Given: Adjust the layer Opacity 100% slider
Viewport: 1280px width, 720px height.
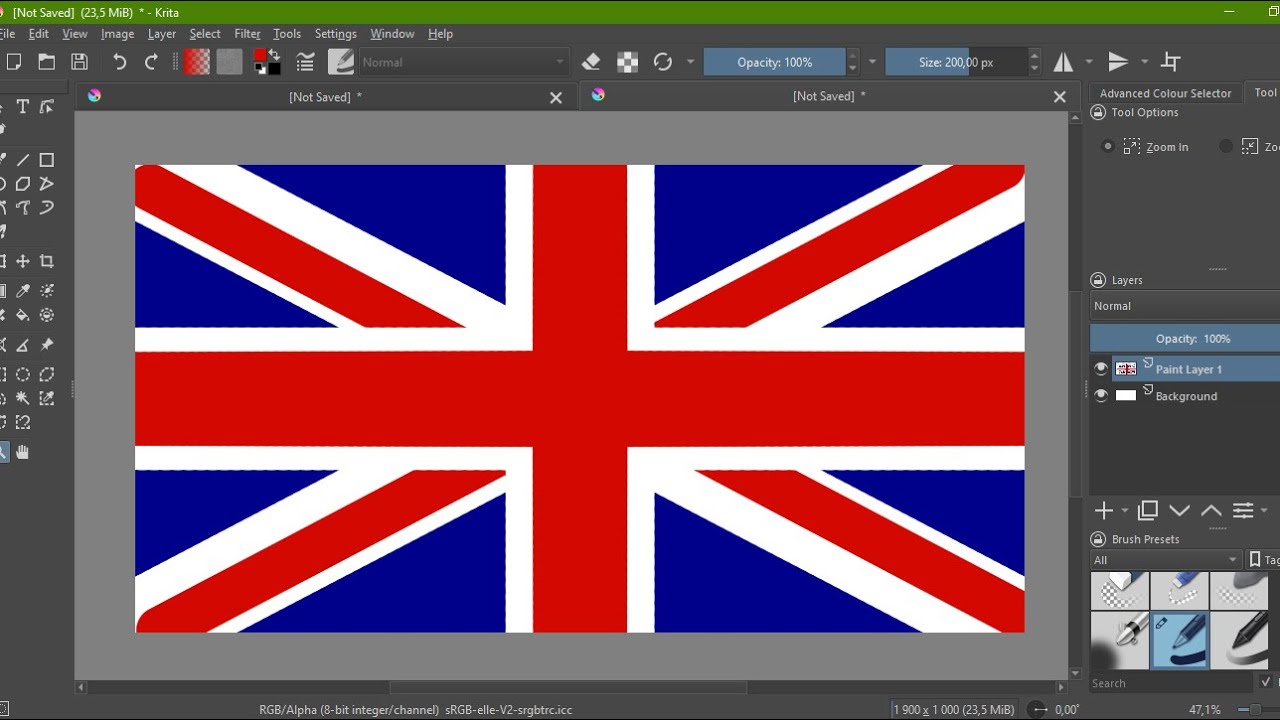Looking at the screenshot, I should point(1185,338).
